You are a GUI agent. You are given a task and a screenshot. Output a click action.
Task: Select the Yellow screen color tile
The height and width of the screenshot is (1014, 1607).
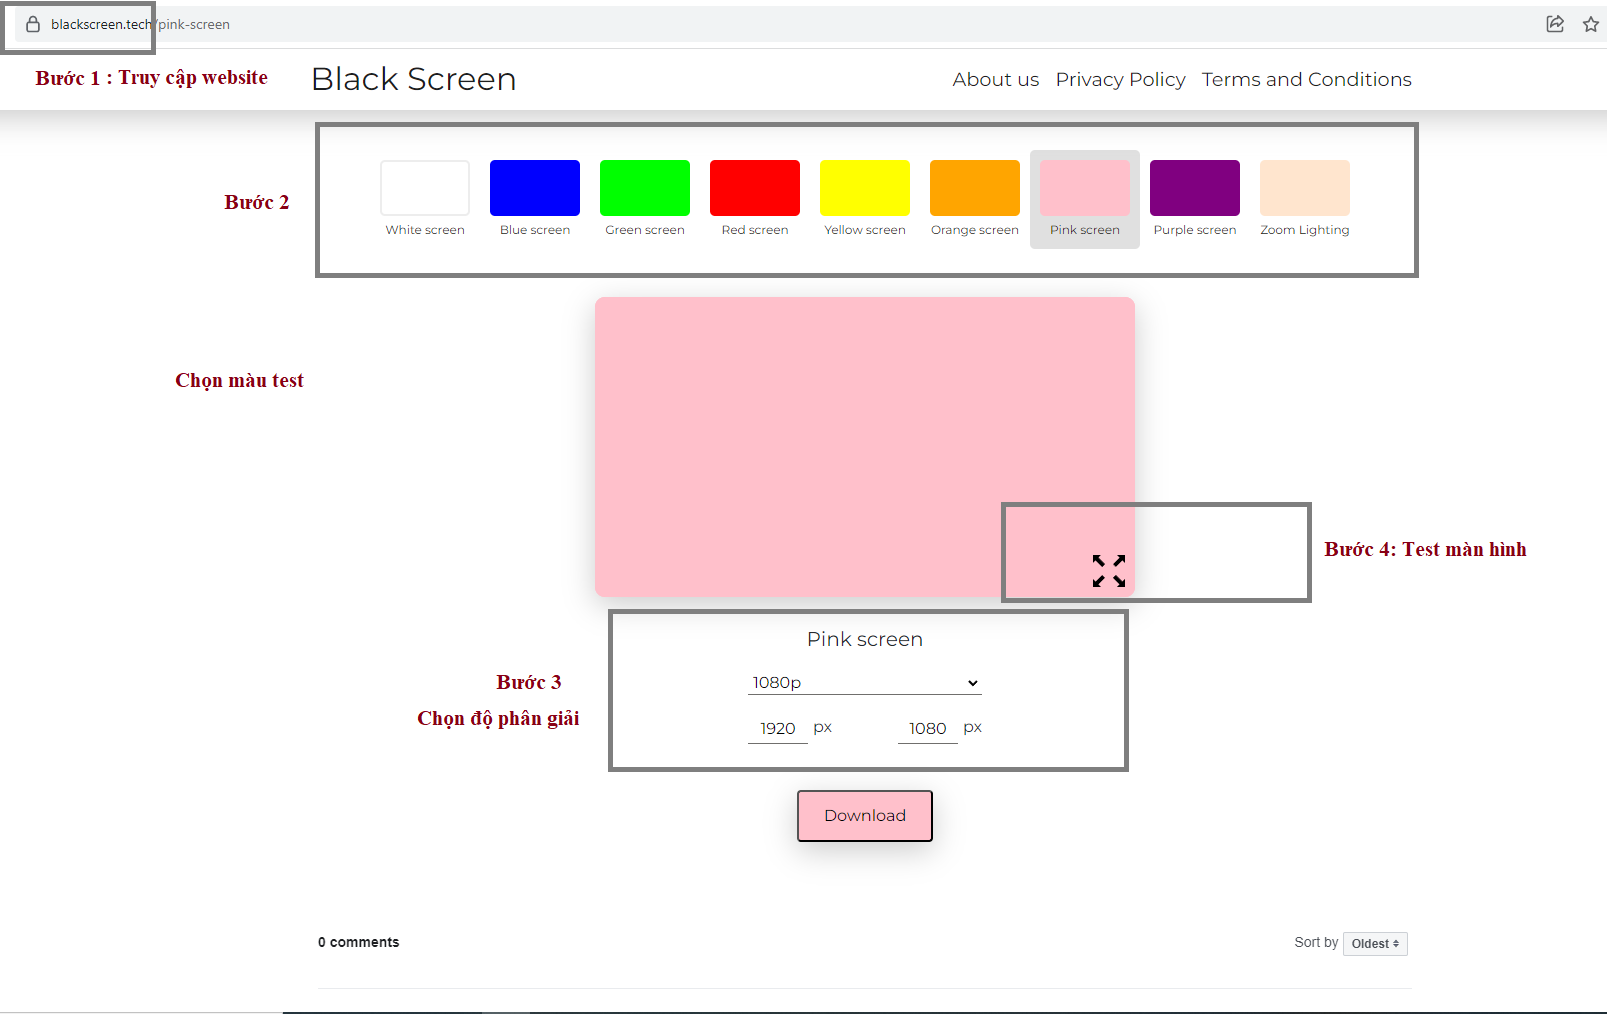pos(864,187)
